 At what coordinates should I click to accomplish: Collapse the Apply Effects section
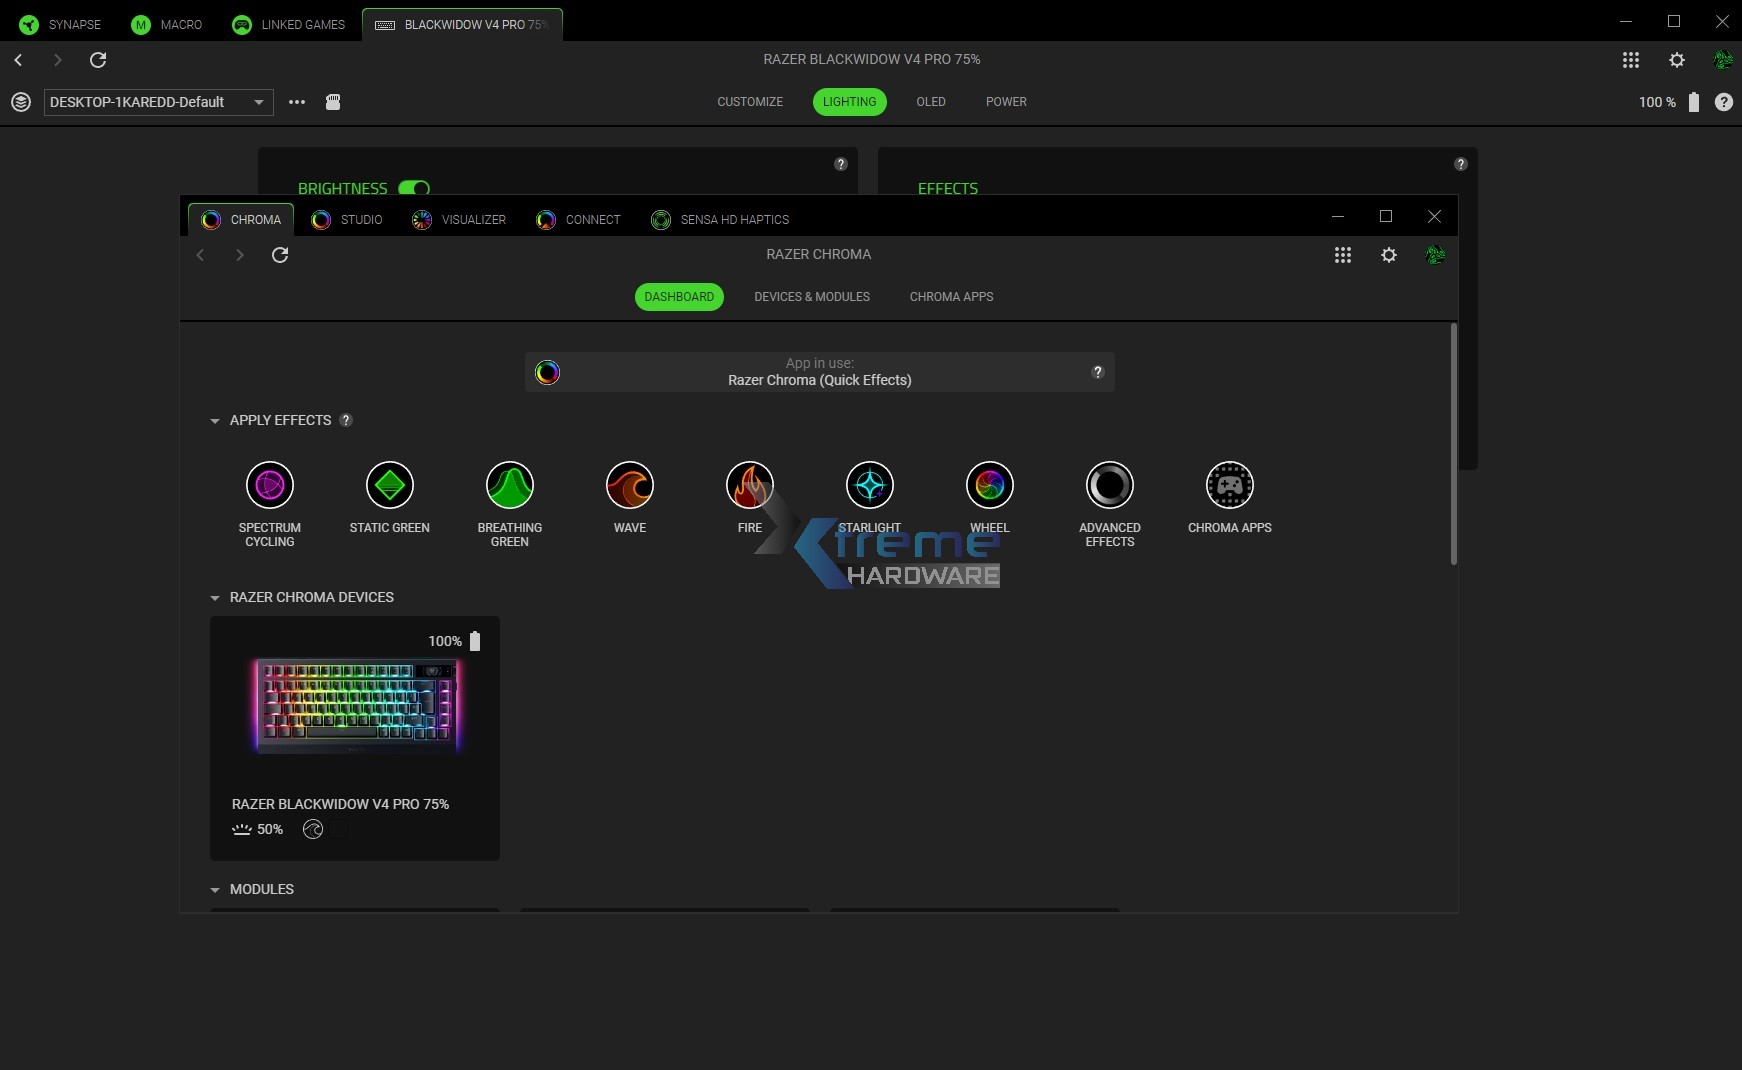coord(214,421)
